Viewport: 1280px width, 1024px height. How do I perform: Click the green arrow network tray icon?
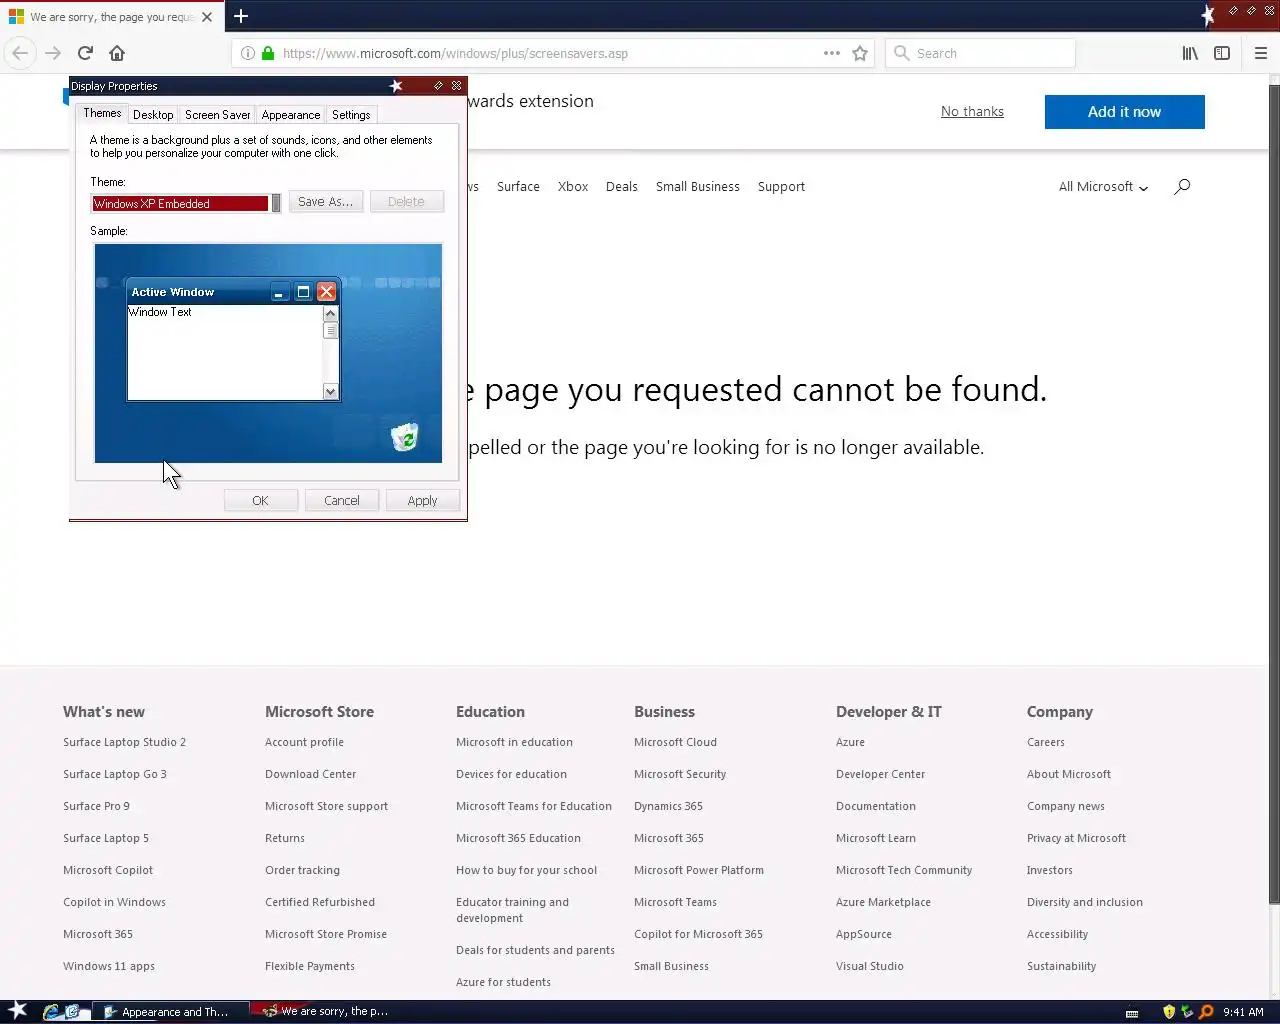pyautogui.click(x=1187, y=1012)
